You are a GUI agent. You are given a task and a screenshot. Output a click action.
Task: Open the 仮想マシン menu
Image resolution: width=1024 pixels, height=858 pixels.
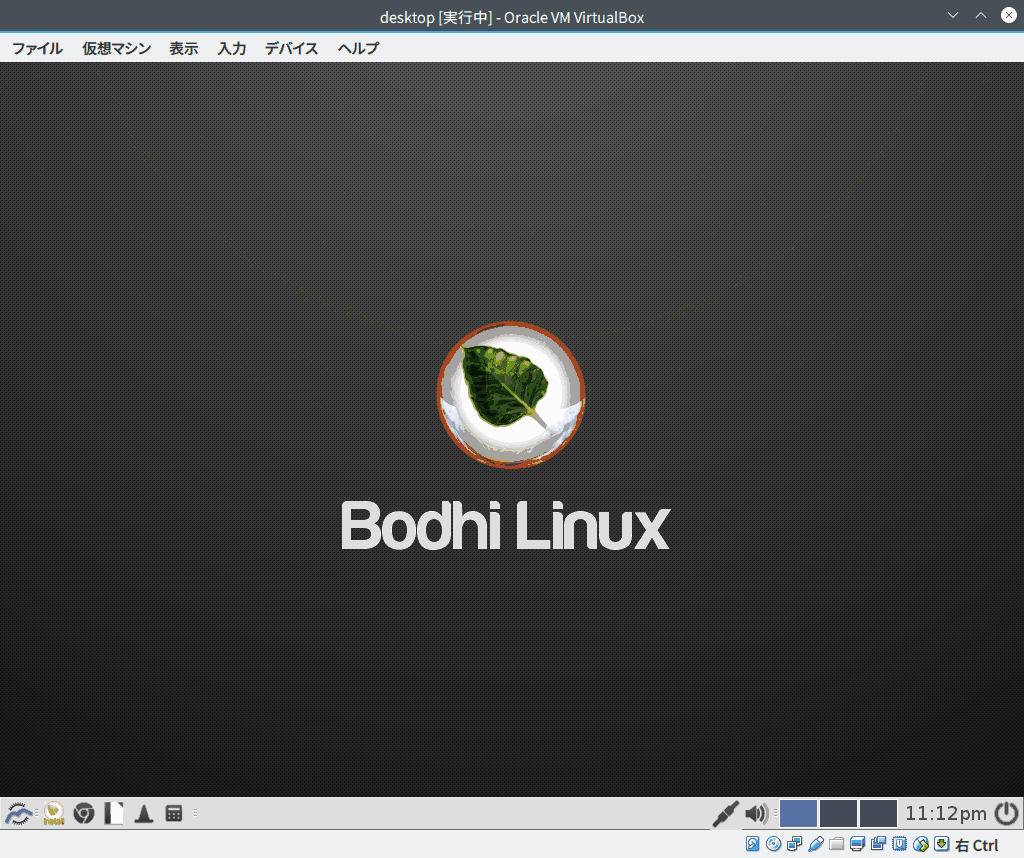pyautogui.click(x=116, y=48)
